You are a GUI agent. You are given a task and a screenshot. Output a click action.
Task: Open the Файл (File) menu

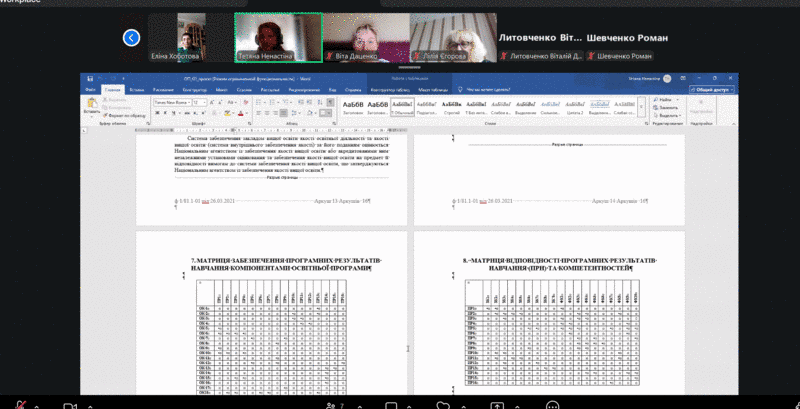click(91, 89)
